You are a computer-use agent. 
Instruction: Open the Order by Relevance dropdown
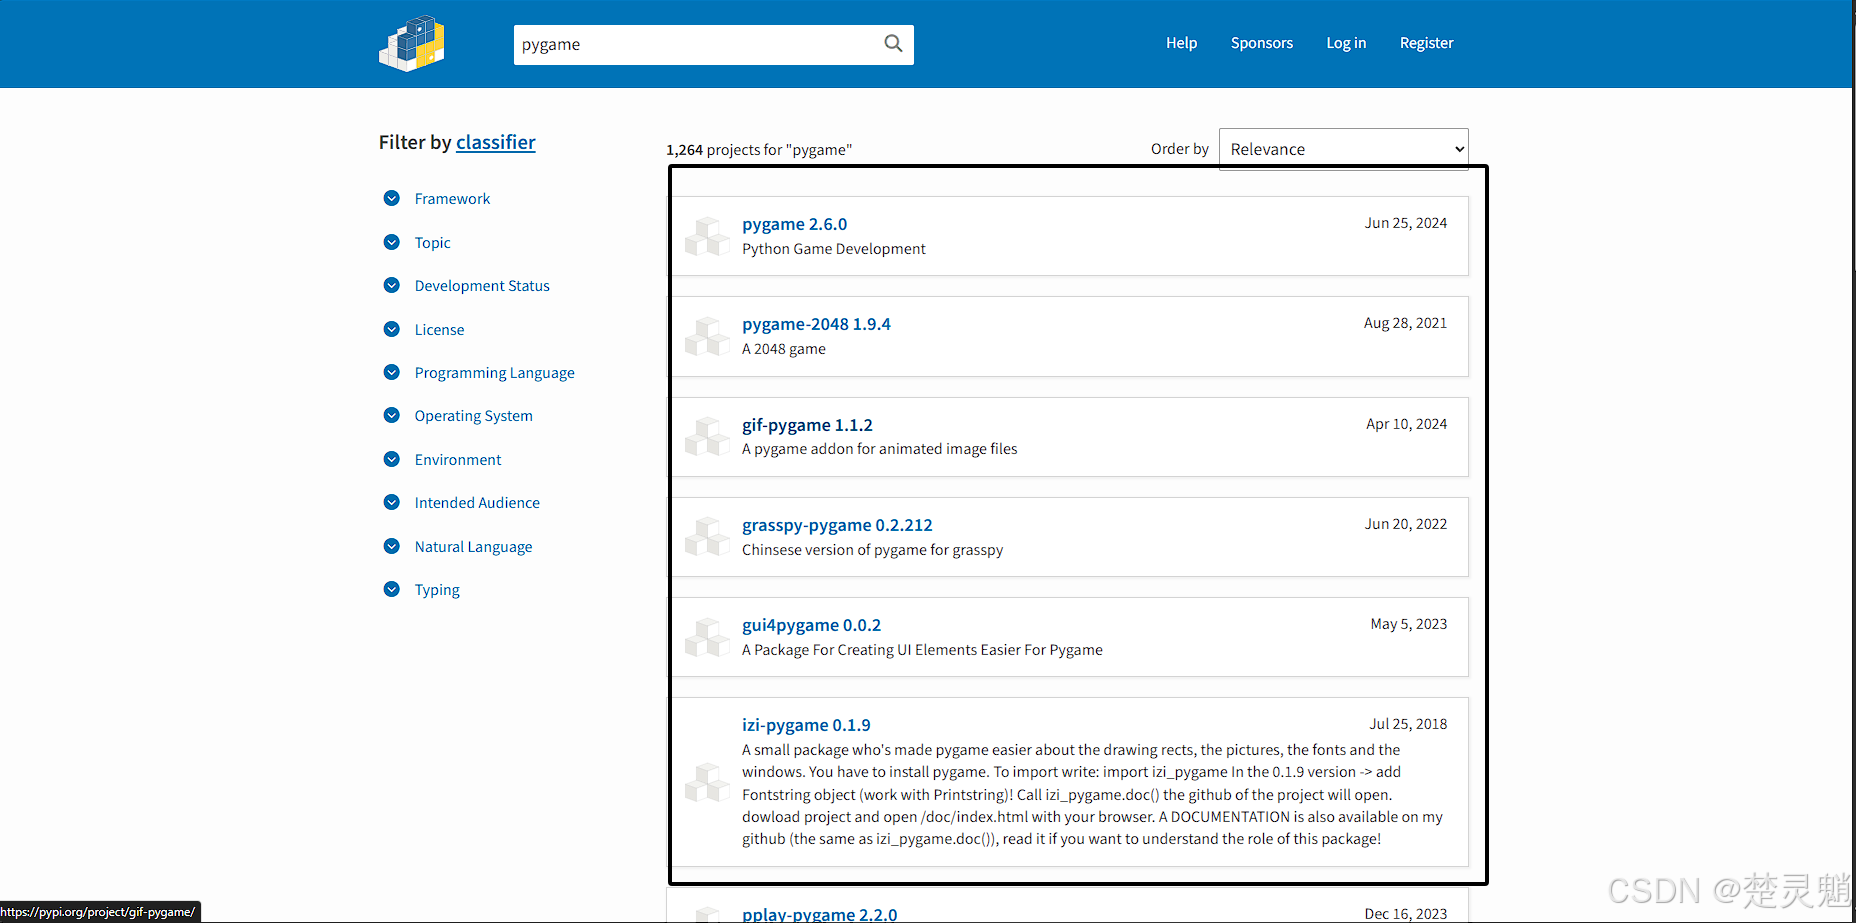[x=1344, y=149]
